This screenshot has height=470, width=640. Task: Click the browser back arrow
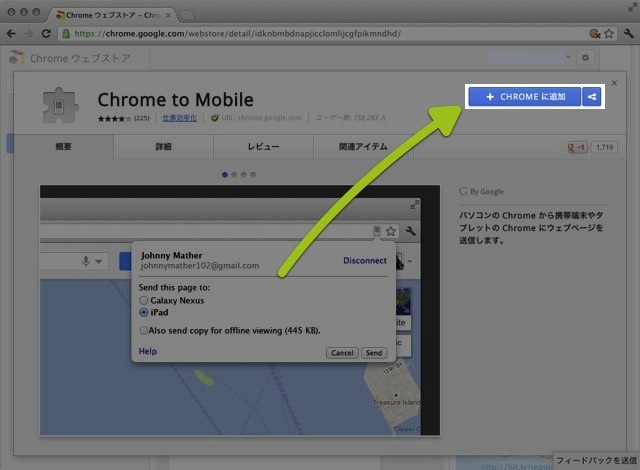click(x=11, y=33)
